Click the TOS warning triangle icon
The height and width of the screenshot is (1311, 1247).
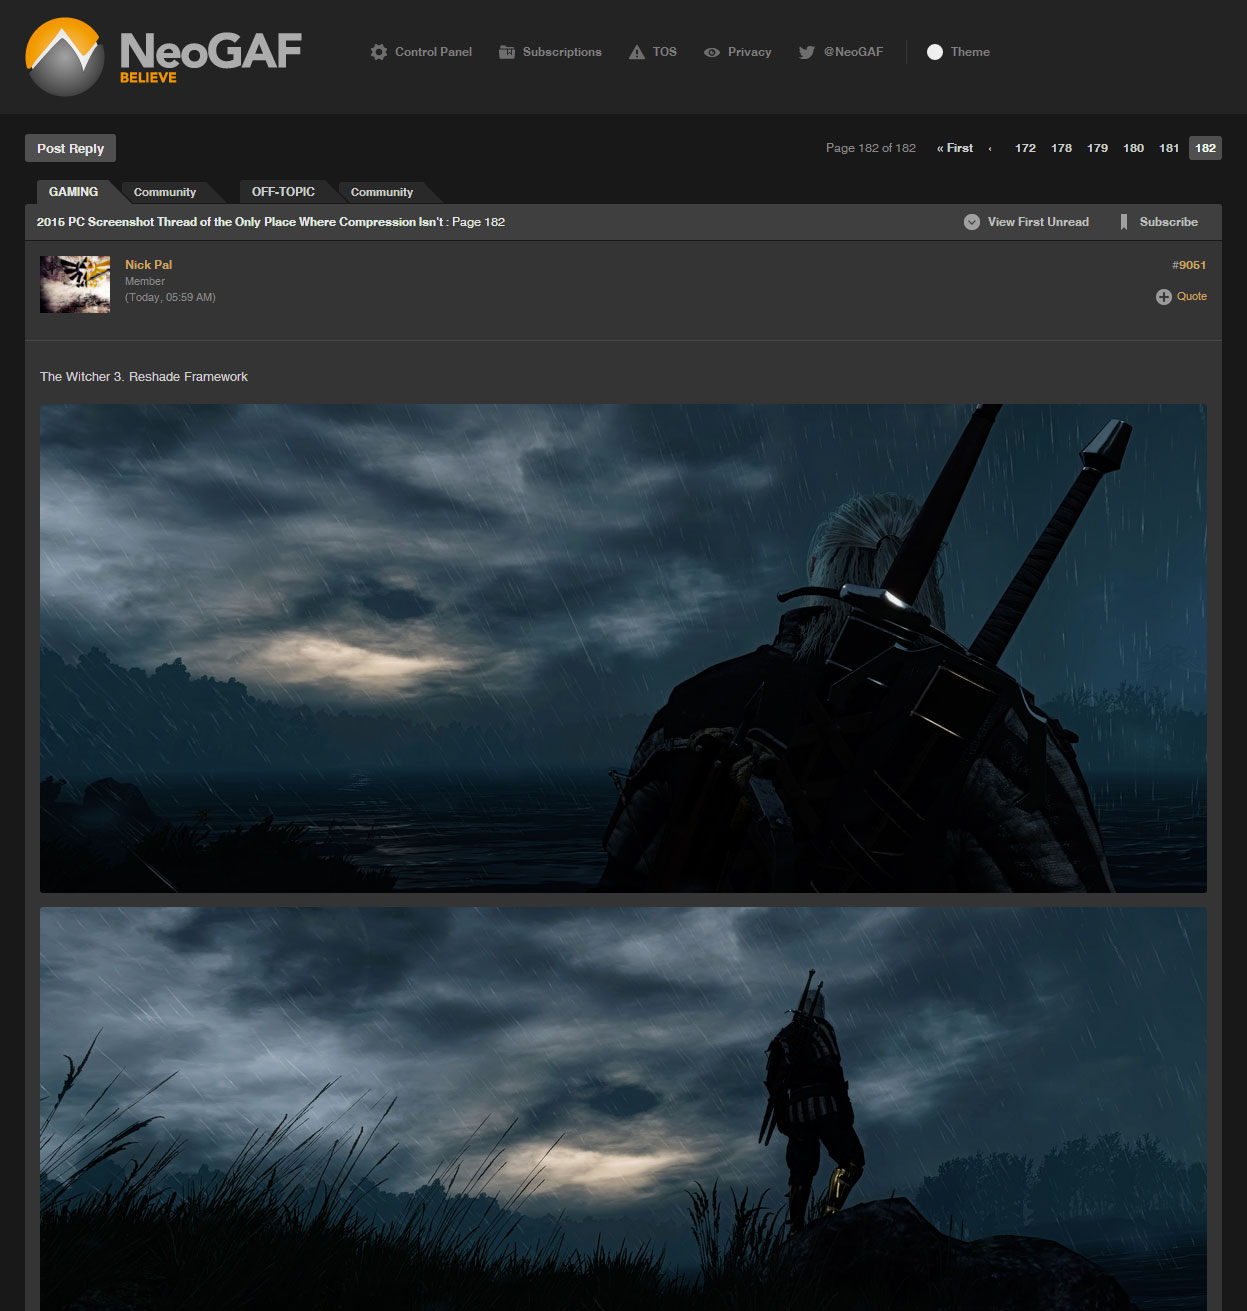click(637, 52)
